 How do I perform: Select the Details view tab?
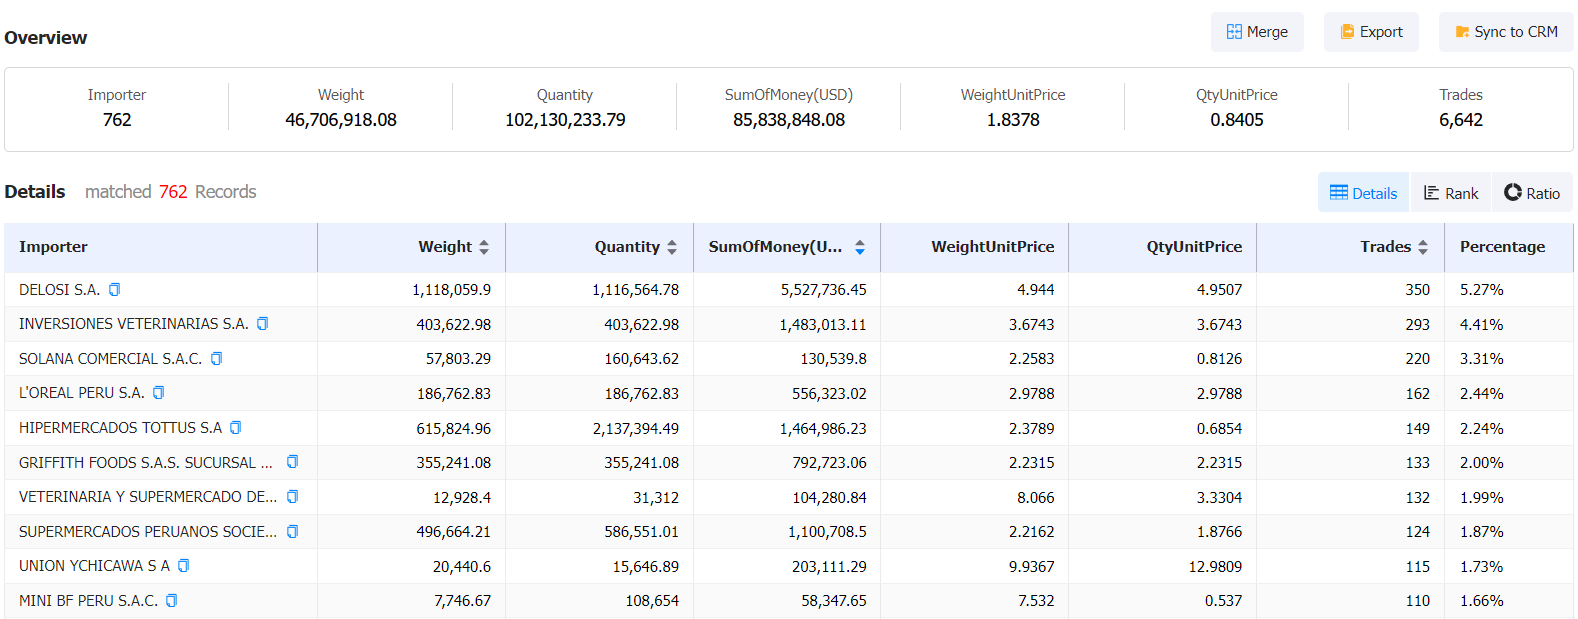(x=1364, y=193)
